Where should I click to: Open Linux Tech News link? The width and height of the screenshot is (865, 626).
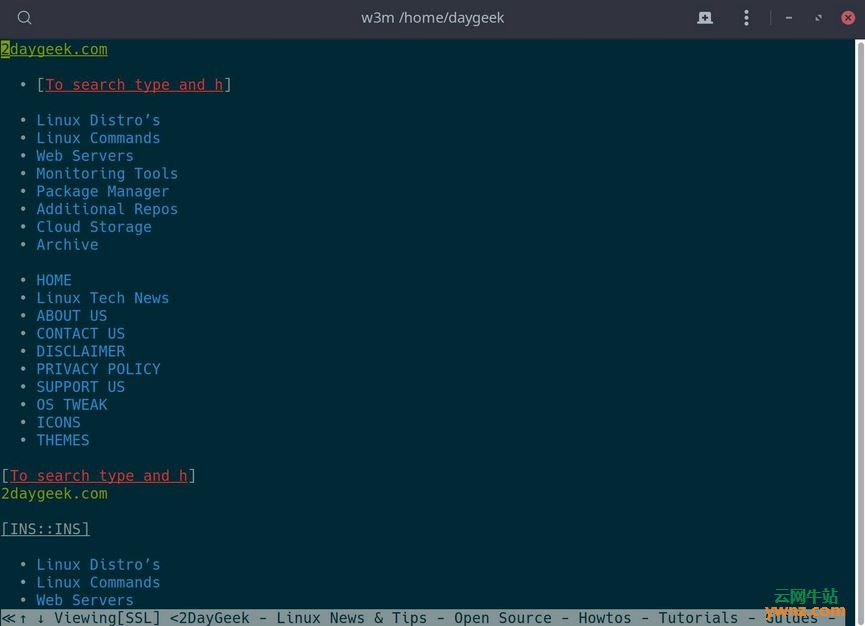coord(103,298)
